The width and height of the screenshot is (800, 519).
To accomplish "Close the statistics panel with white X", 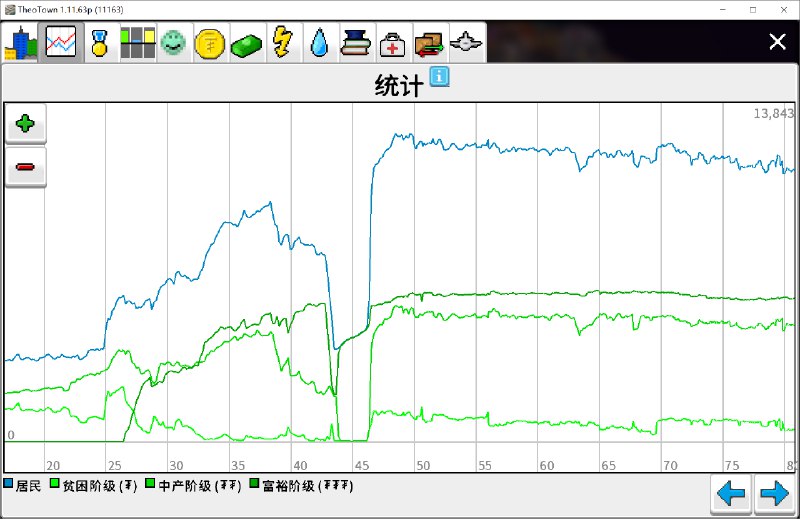I will point(777,41).
